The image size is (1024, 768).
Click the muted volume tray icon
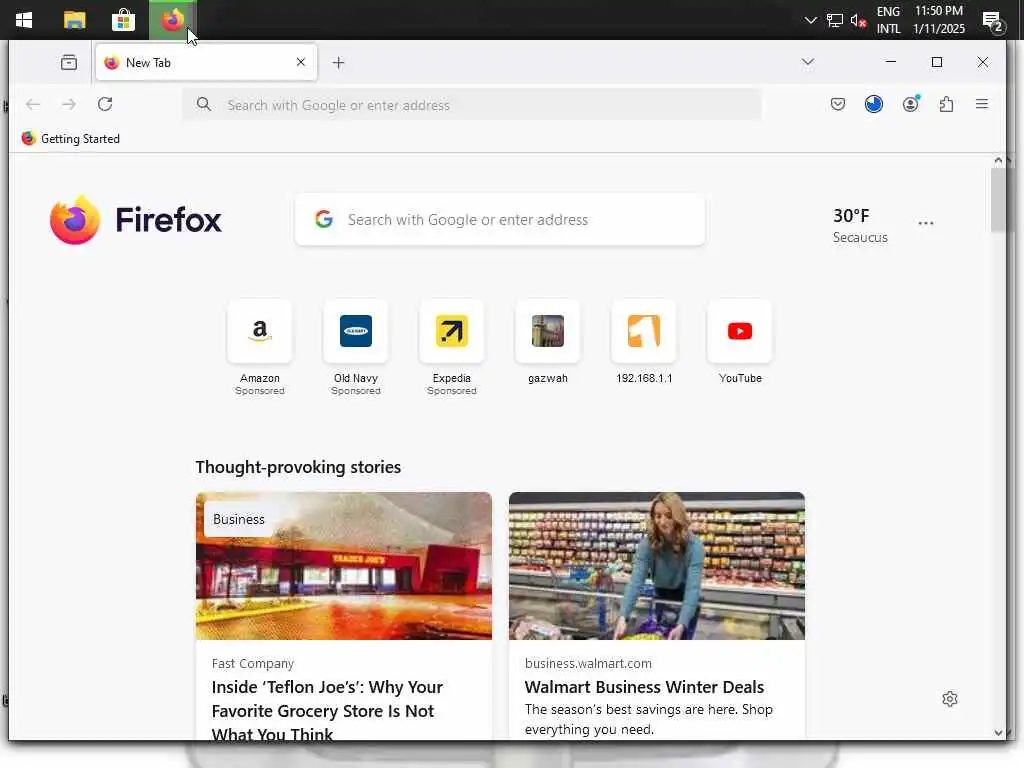[858, 21]
